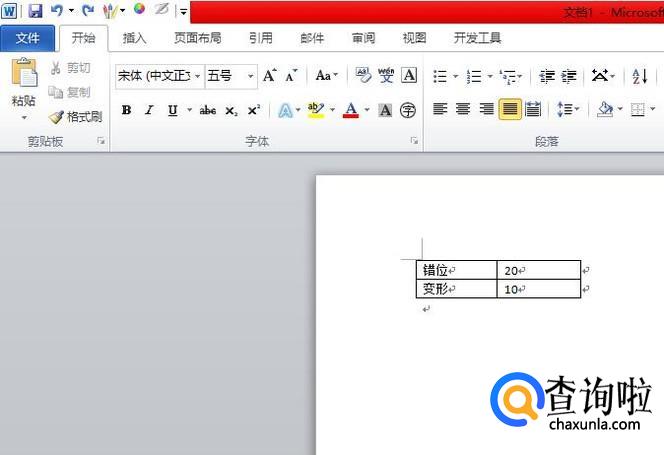Click the 粘贴 Paste clipboard icon
This screenshot has height=455, width=664.
24,73
